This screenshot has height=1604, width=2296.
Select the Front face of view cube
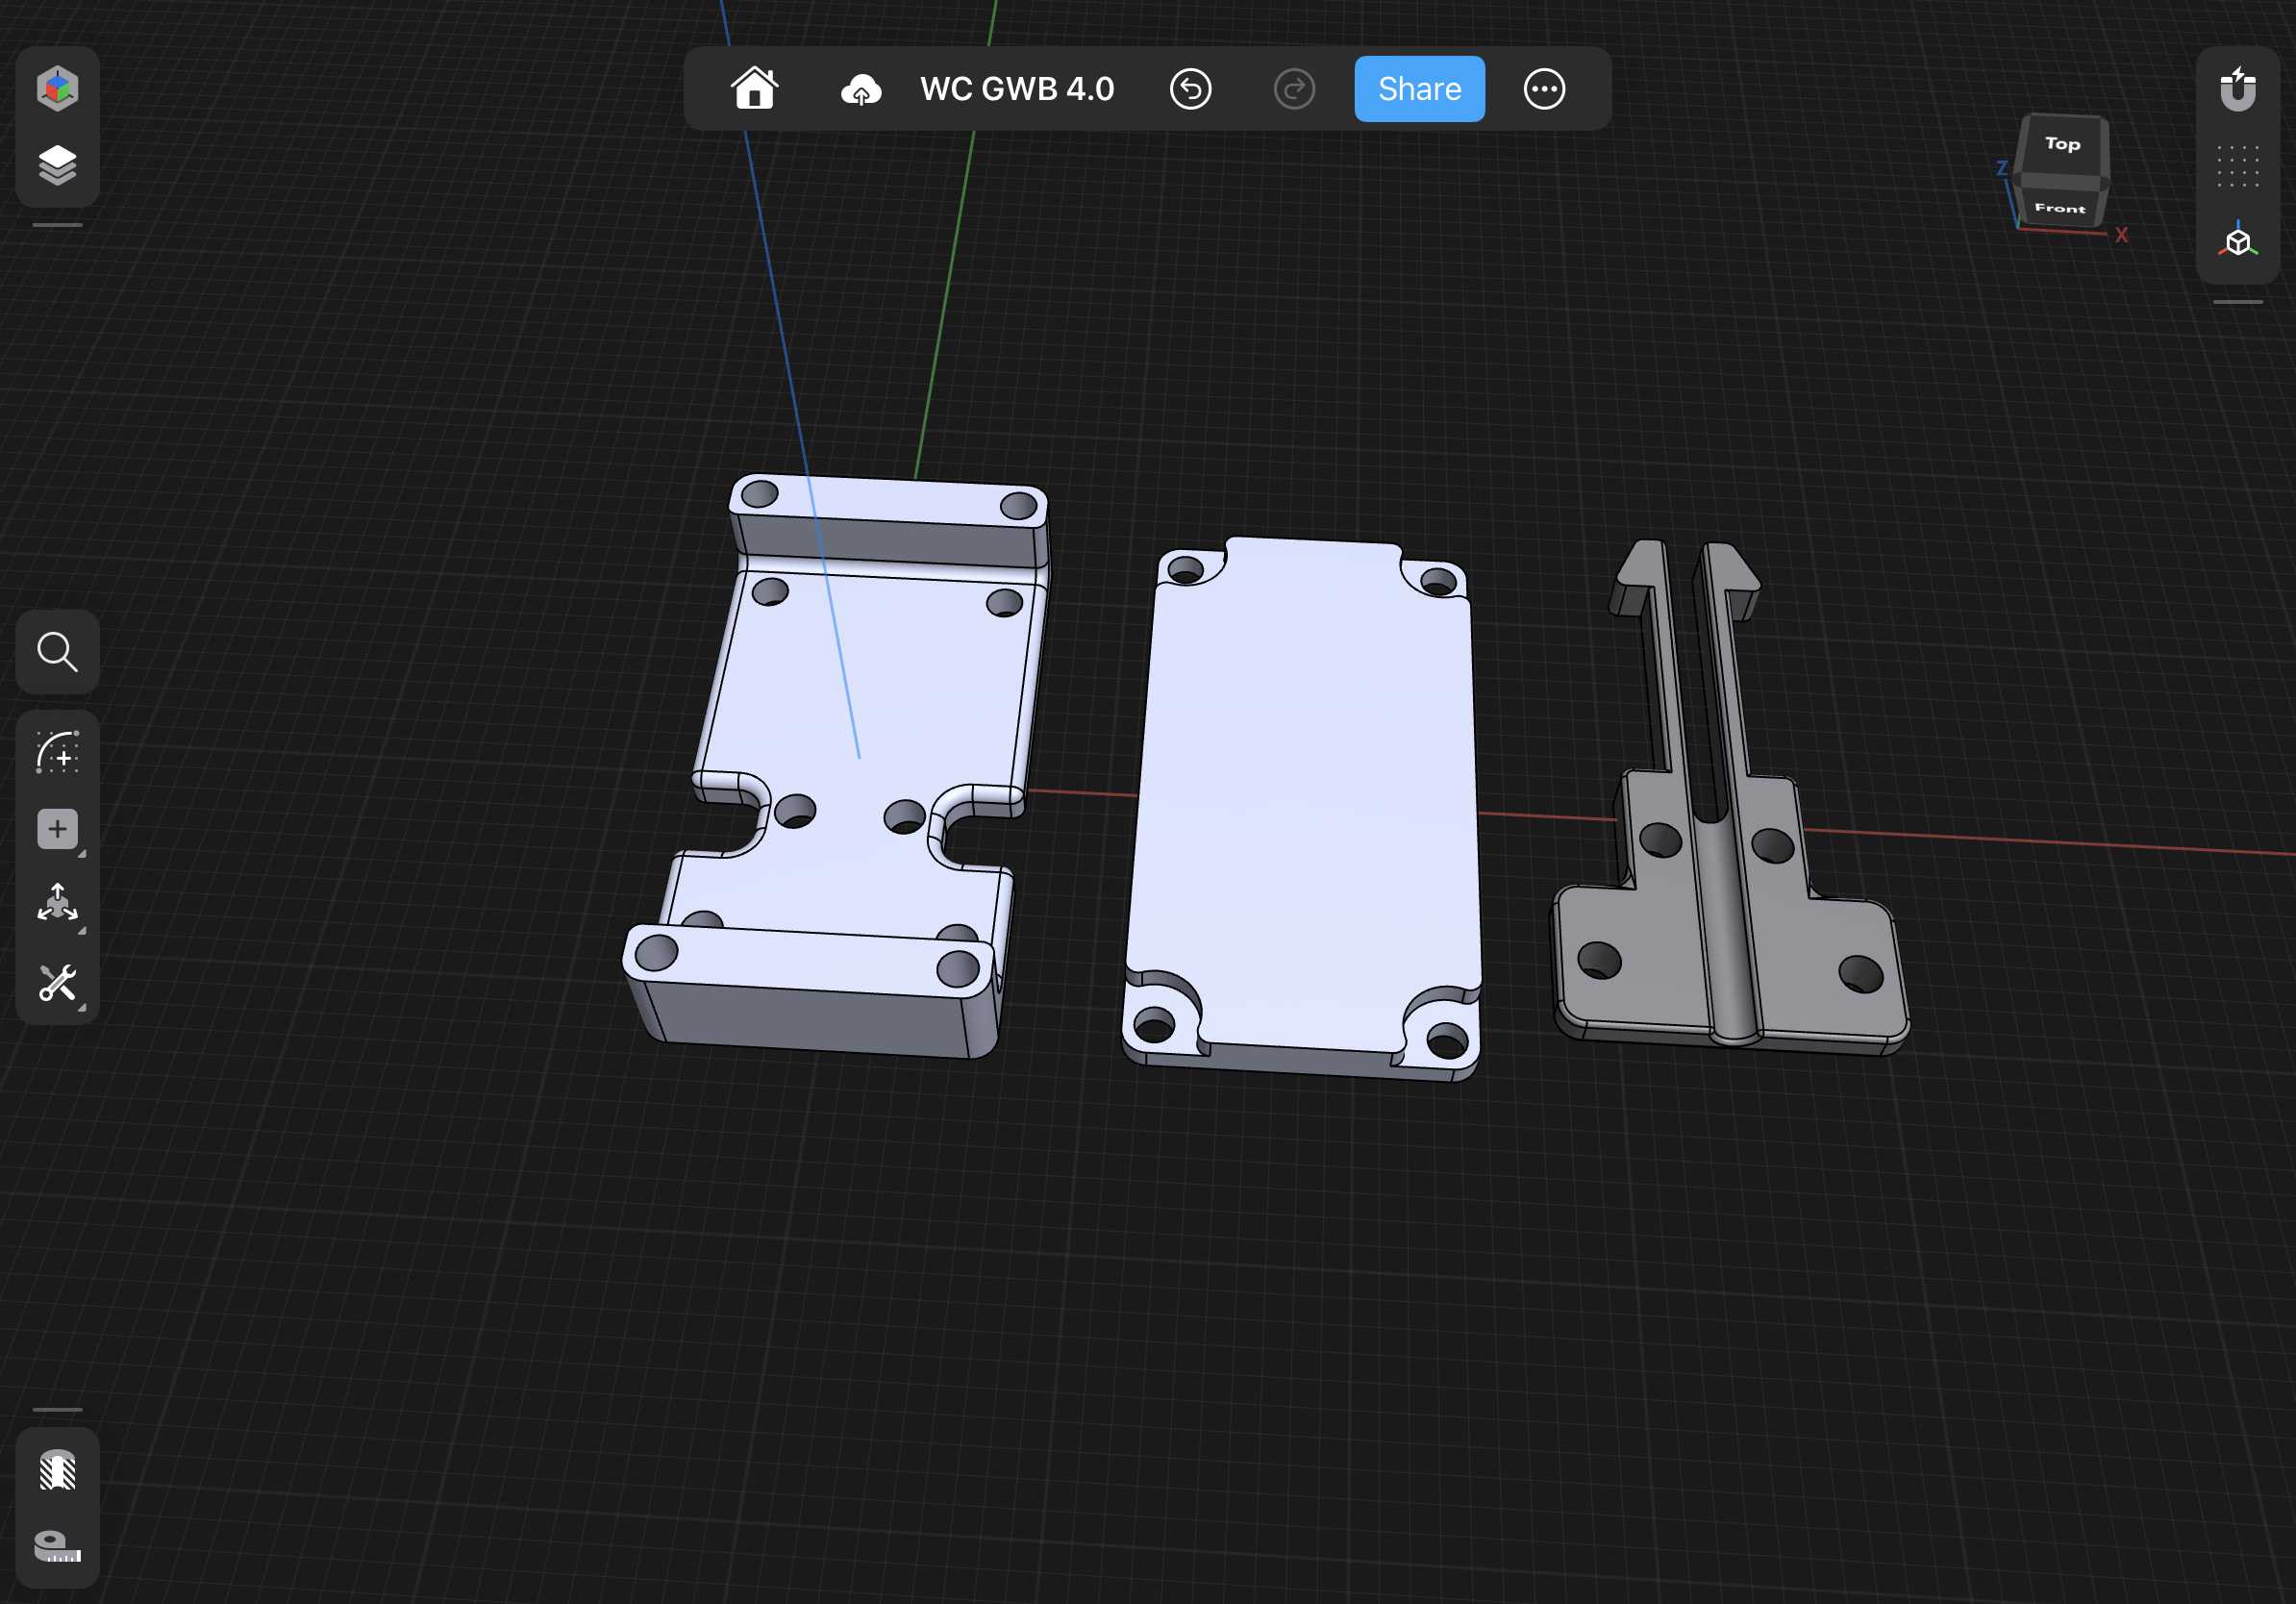coord(2059,208)
